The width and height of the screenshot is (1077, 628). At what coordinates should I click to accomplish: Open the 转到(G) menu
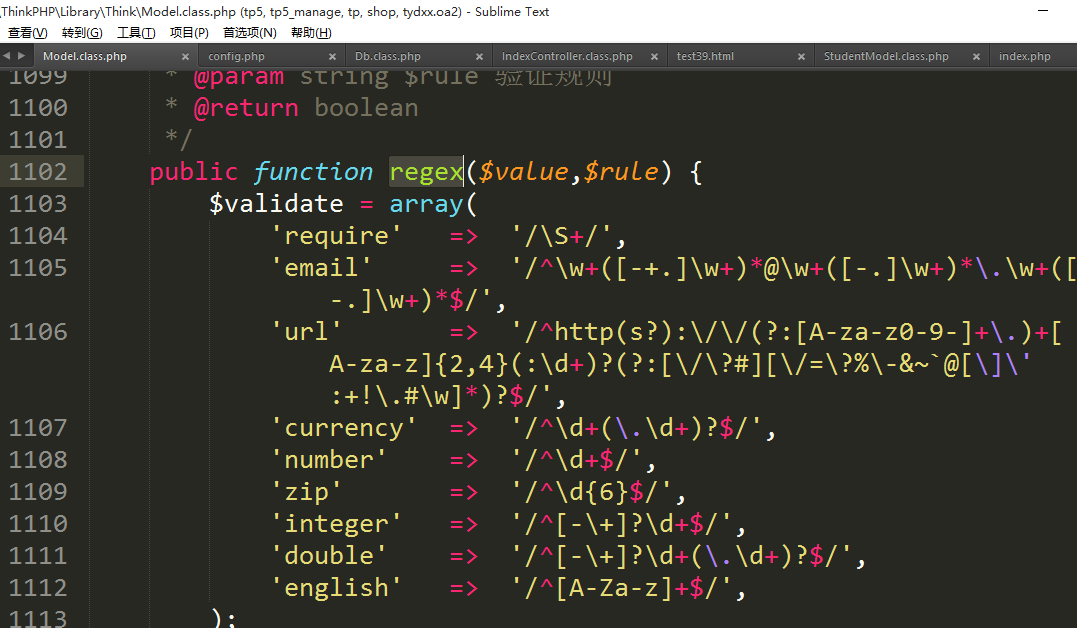click(x=82, y=33)
